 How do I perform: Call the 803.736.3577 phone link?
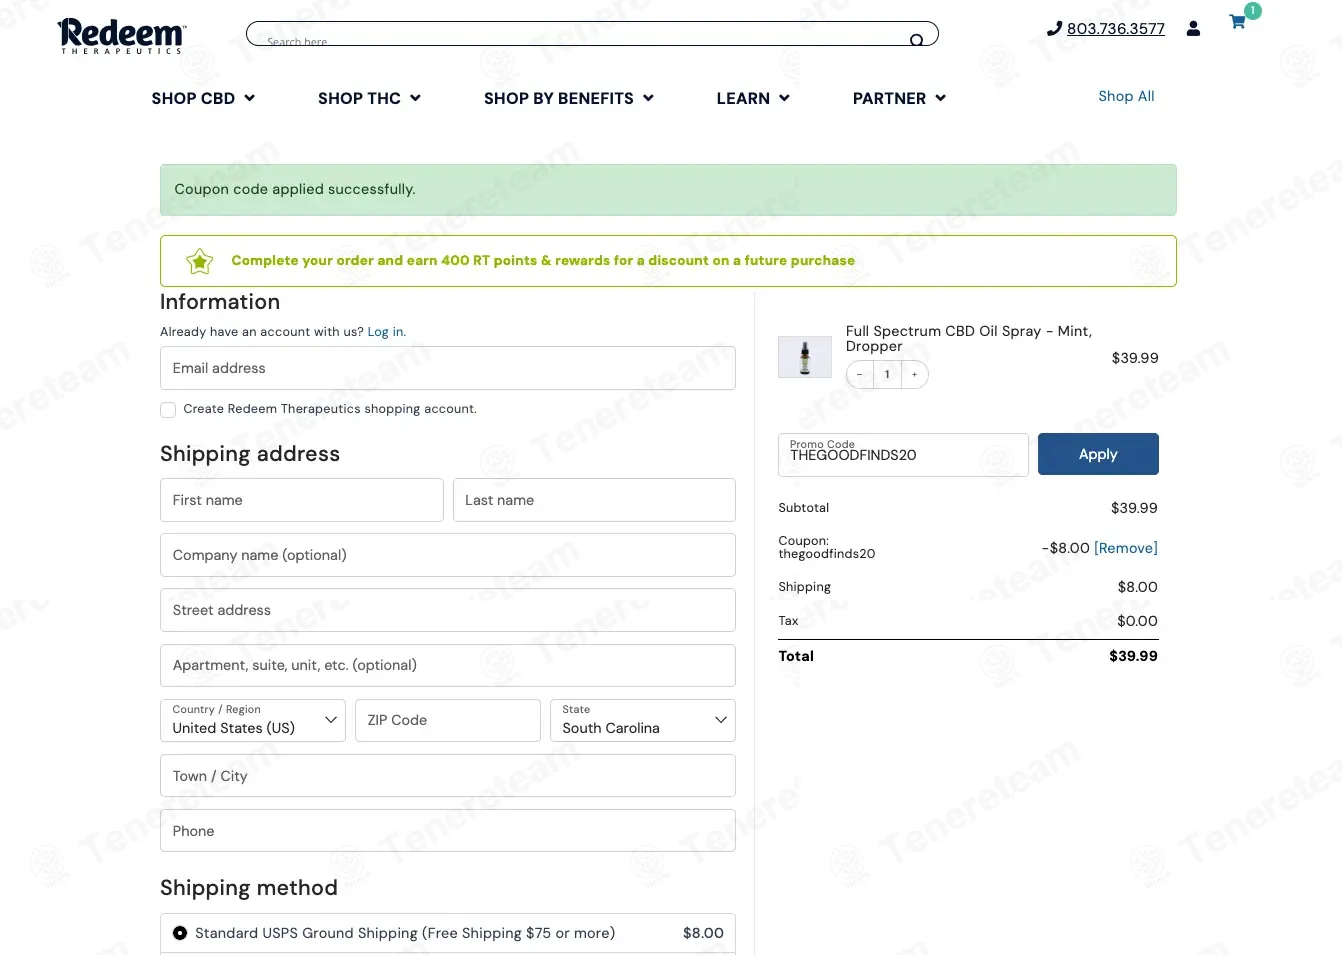(x=1116, y=29)
